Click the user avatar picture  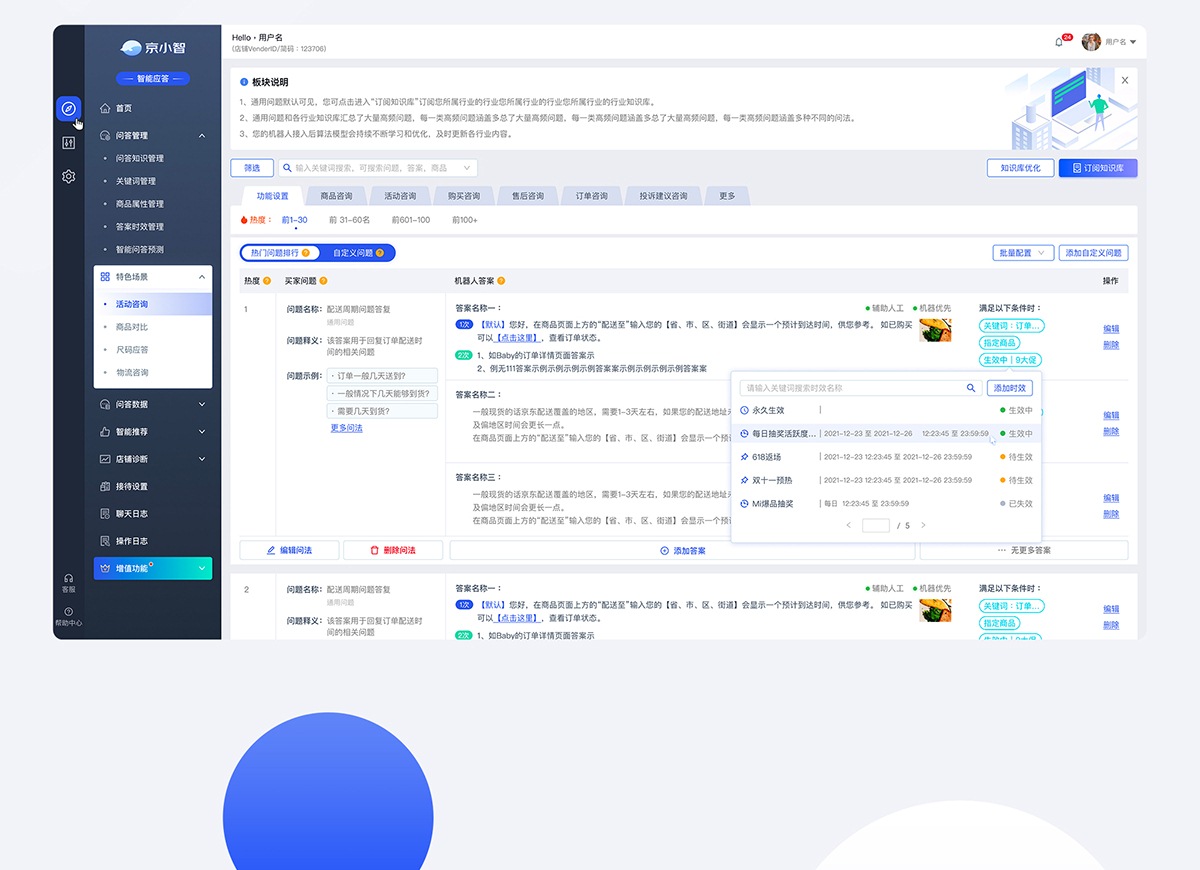point(1091,42)
